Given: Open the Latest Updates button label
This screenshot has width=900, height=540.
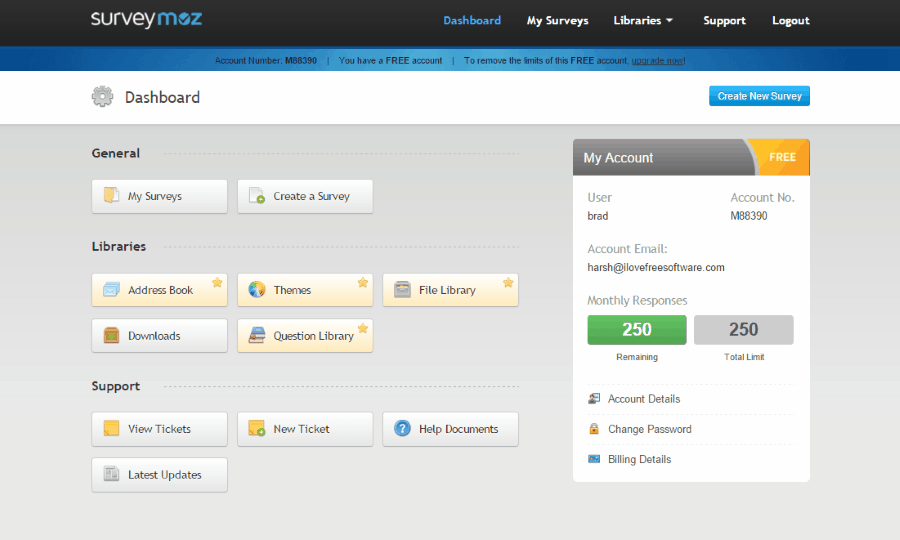Looking at the screenshot, I should (x=165, y=475).
